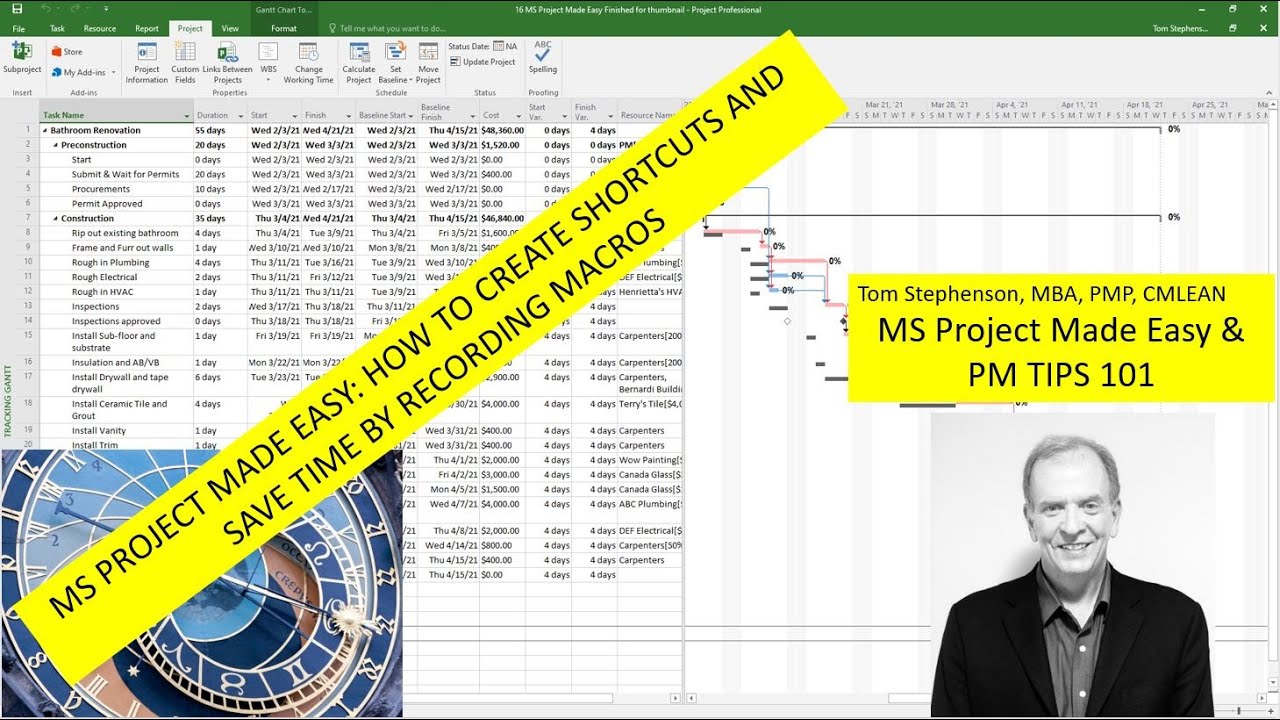This screenshot has height=720, width=1280.
Task: Click the table's horizontal scrollbar right arrow
Action: click(x=676, y=698)
